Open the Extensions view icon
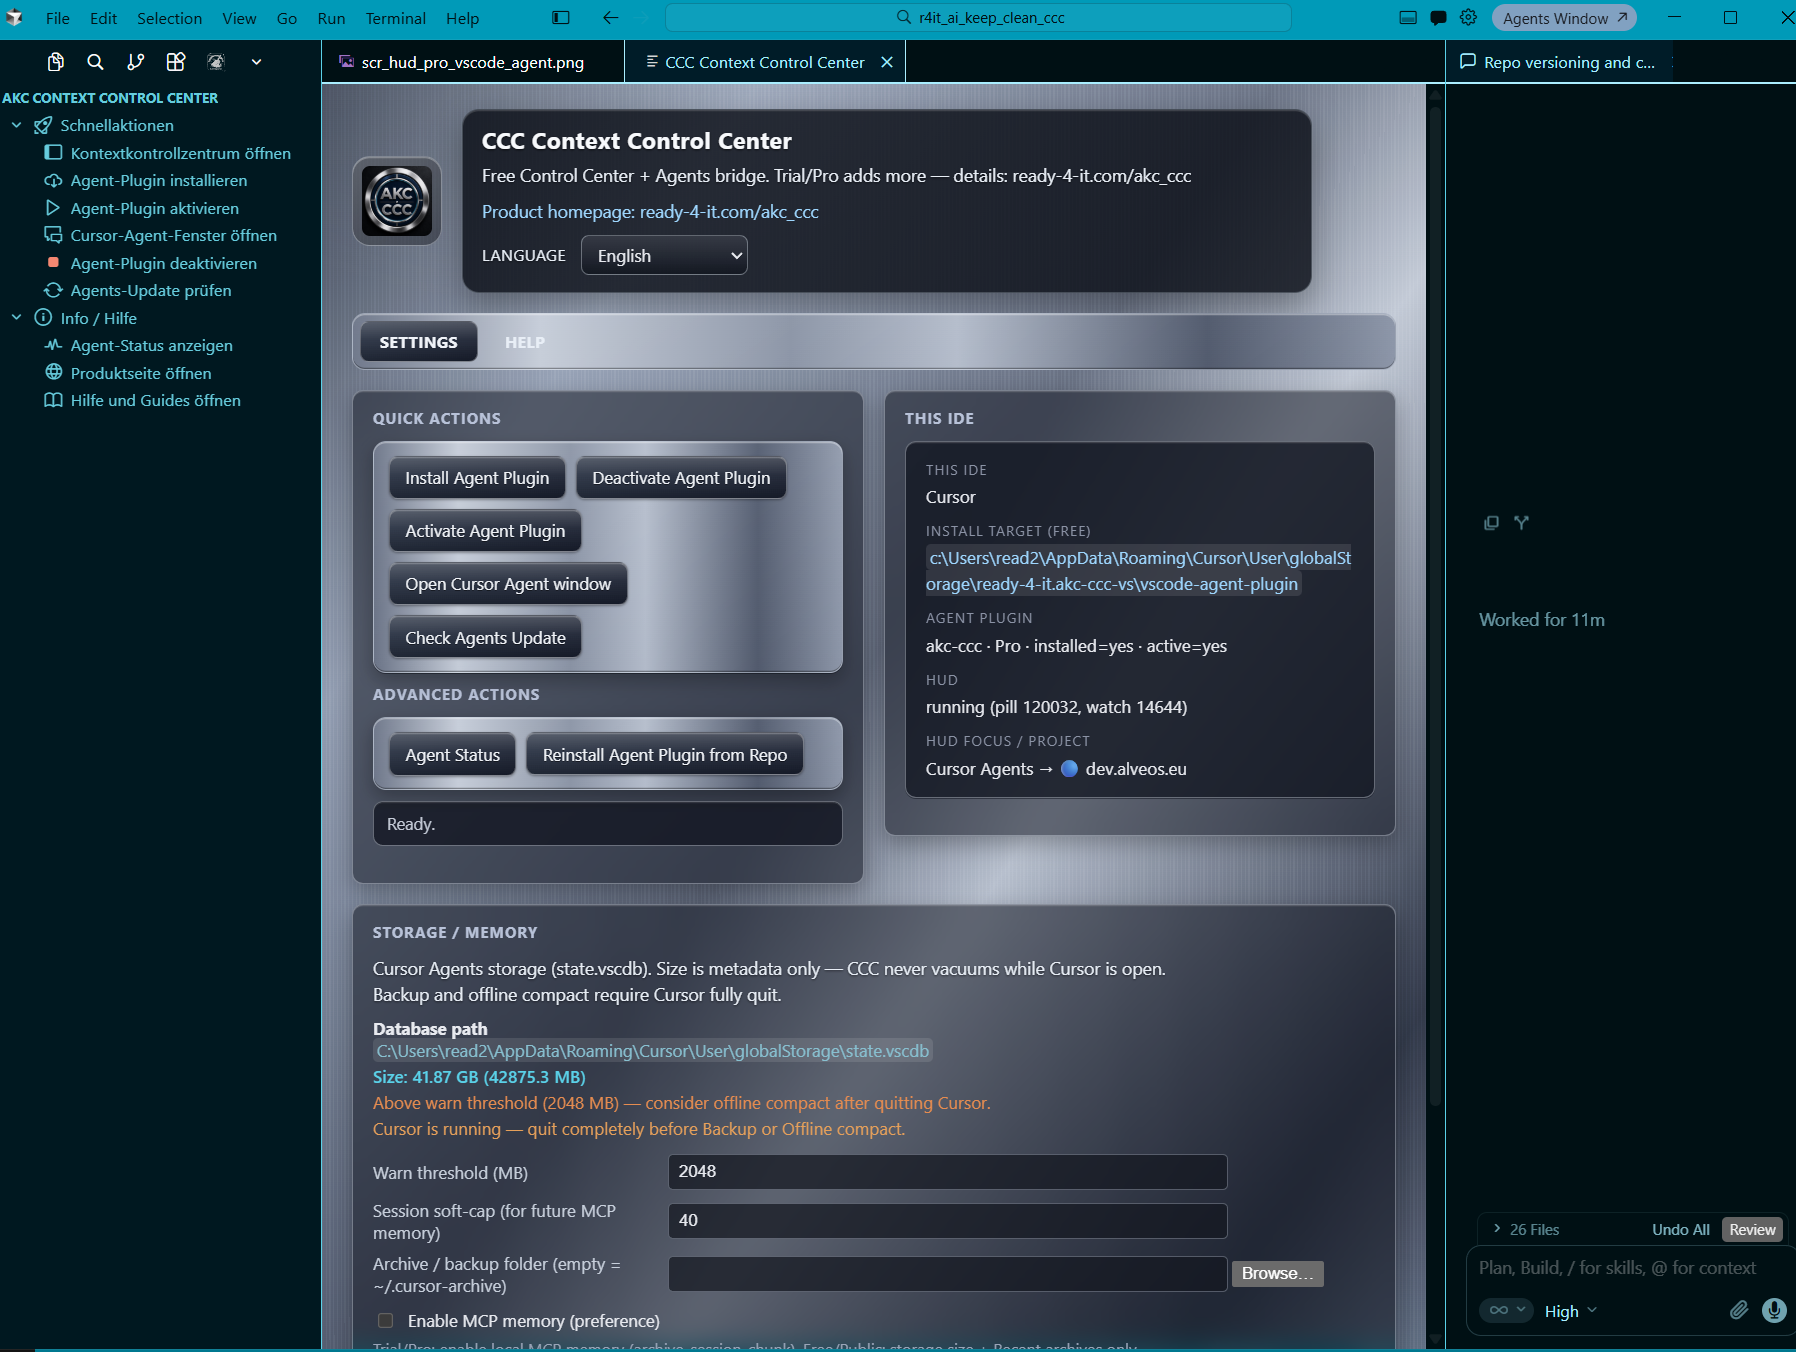The image size is (1796, 1352). pos(176,62)
